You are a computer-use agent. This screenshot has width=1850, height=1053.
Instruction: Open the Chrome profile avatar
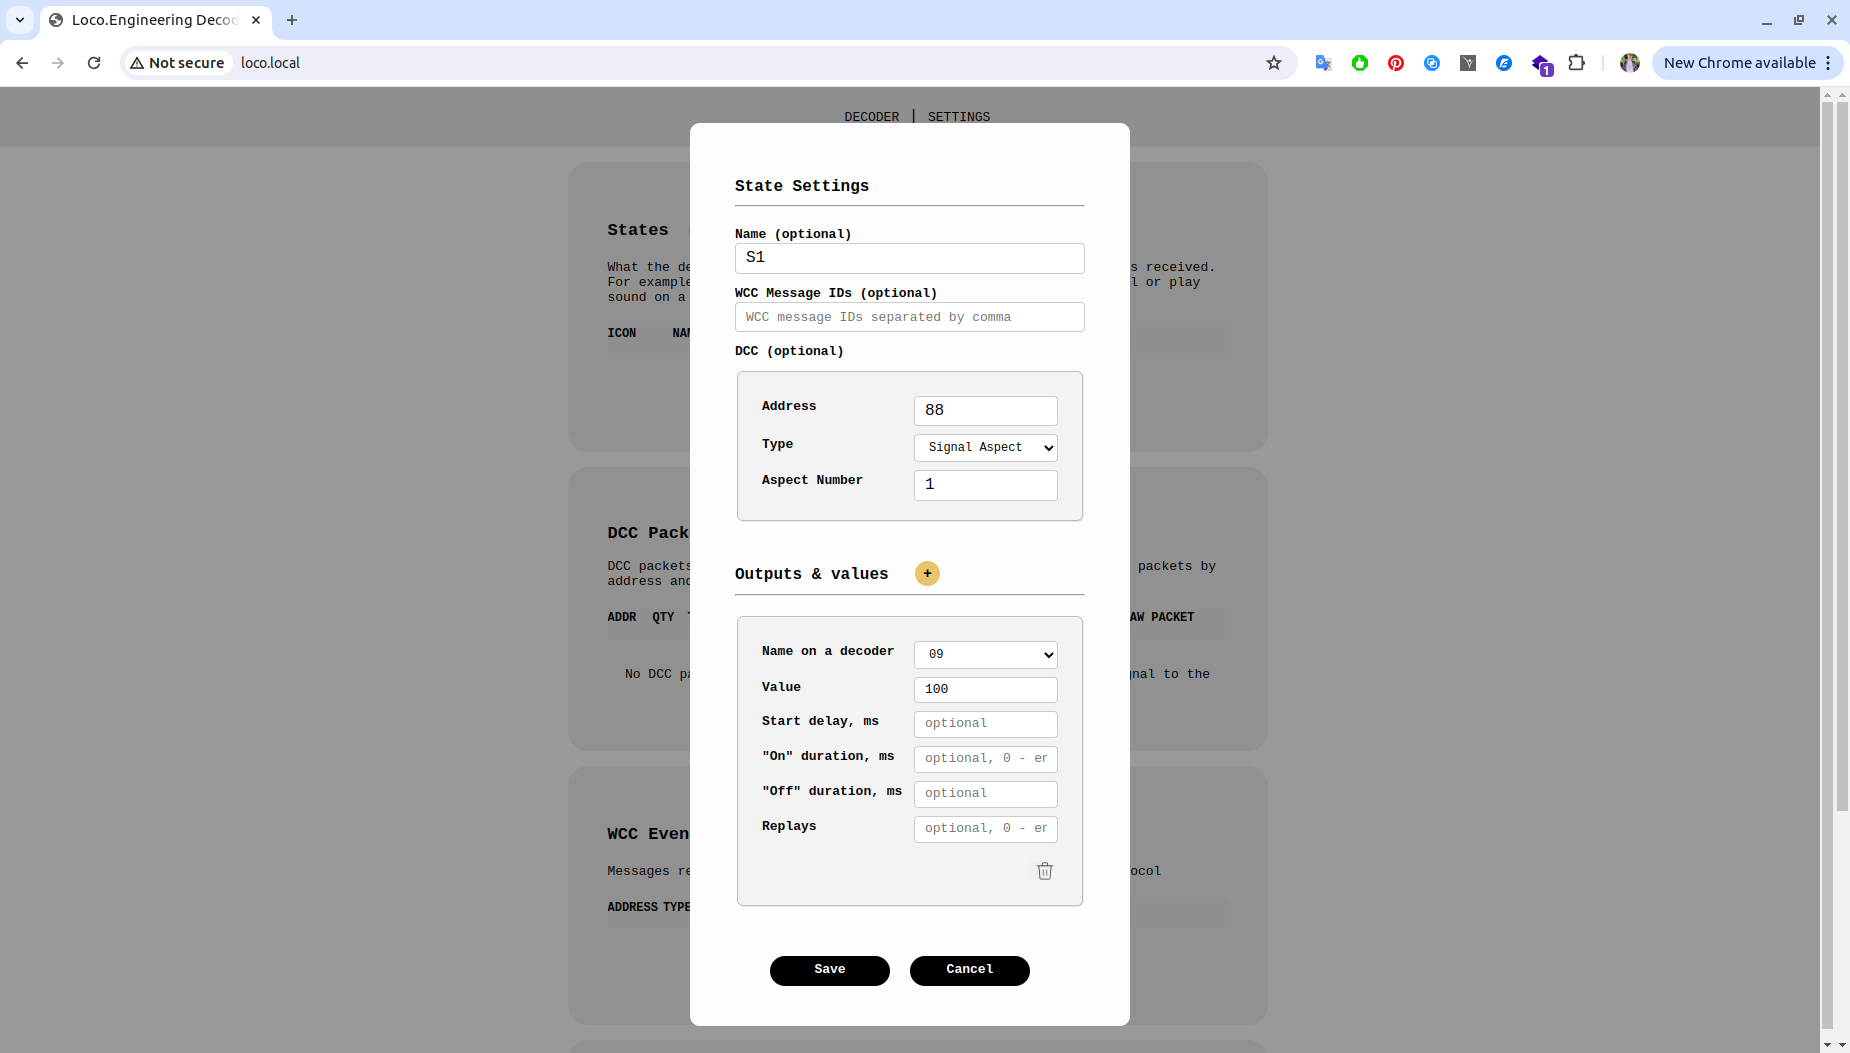[1629, 63]
